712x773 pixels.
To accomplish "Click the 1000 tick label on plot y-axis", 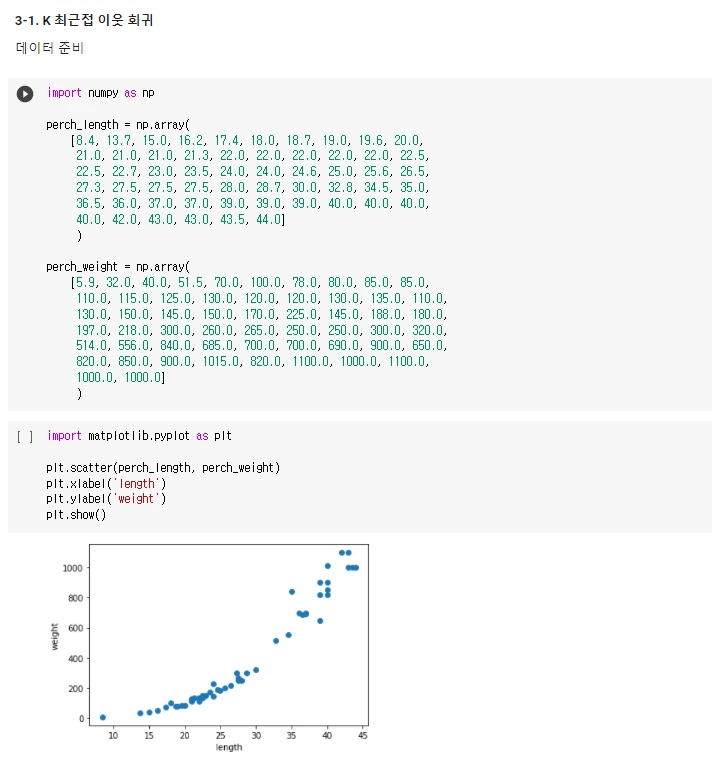I will coord(70,568).
